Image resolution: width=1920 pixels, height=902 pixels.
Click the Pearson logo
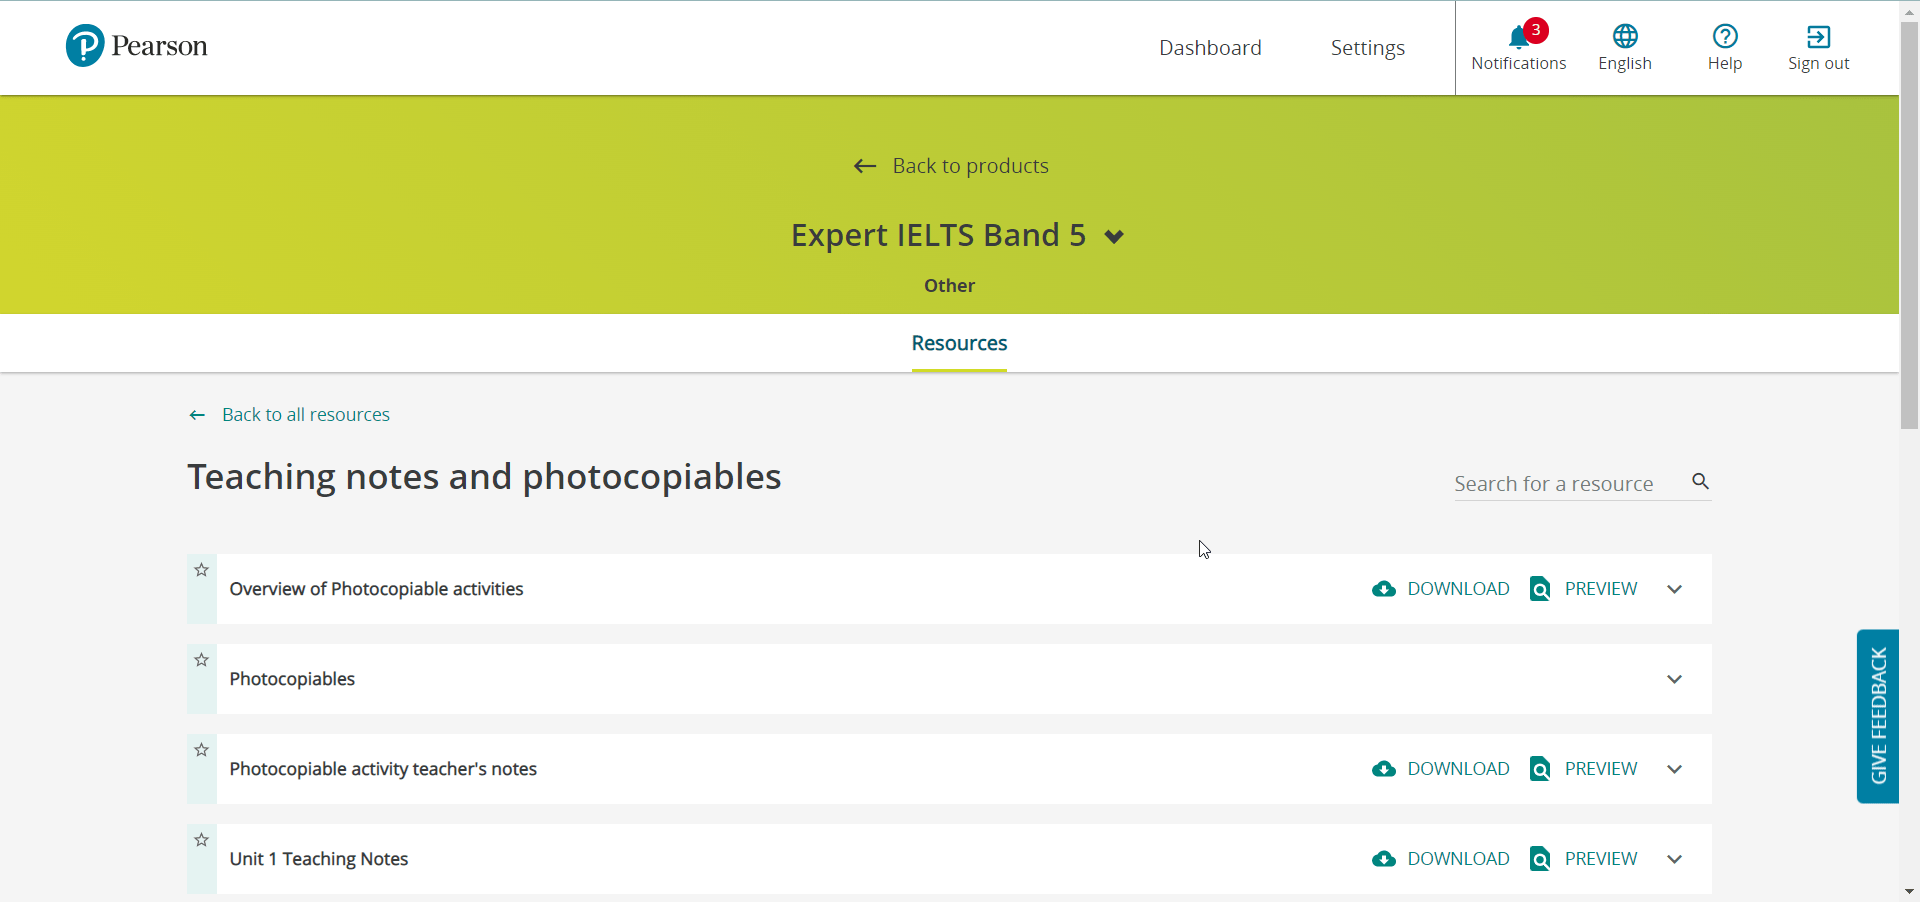(x=136, y=45)
